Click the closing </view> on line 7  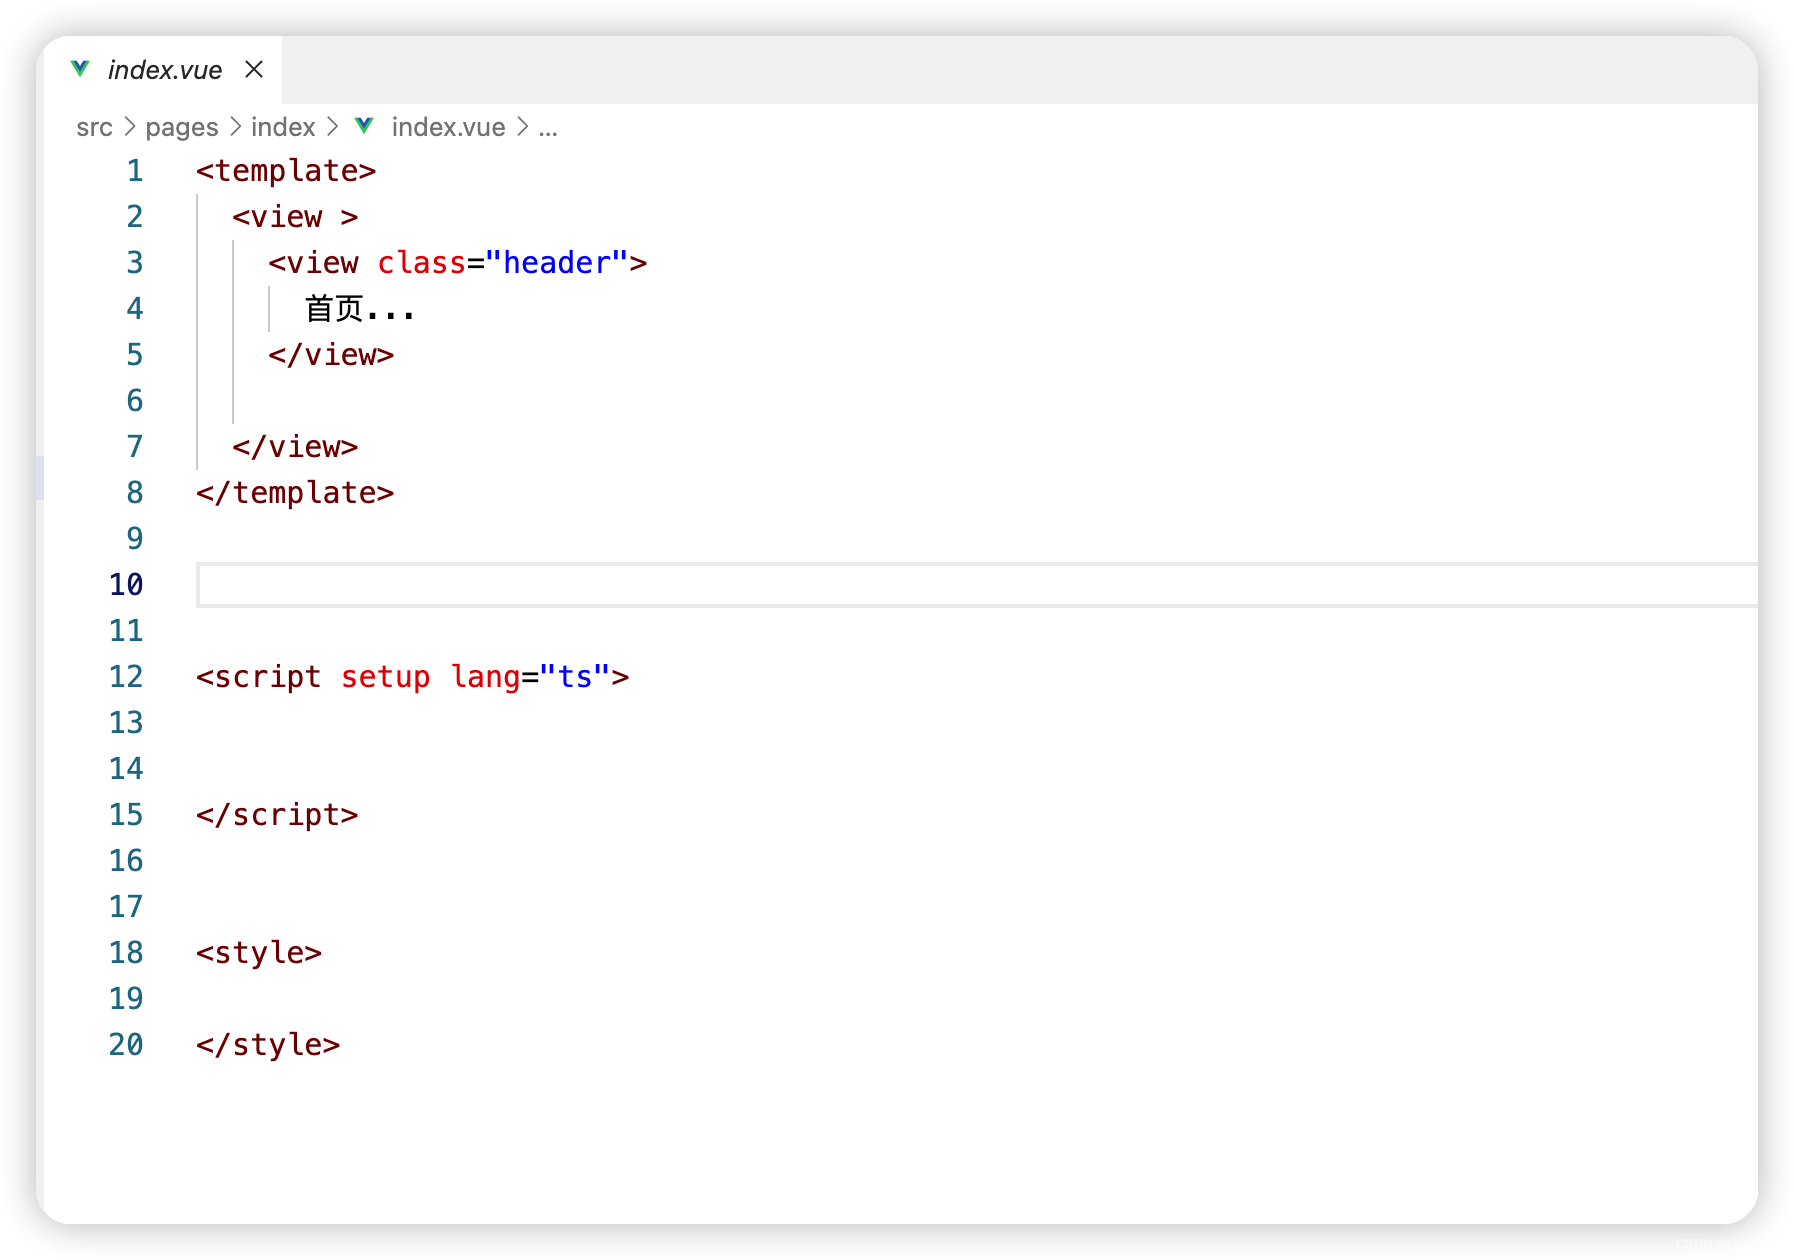coord(295,447)
